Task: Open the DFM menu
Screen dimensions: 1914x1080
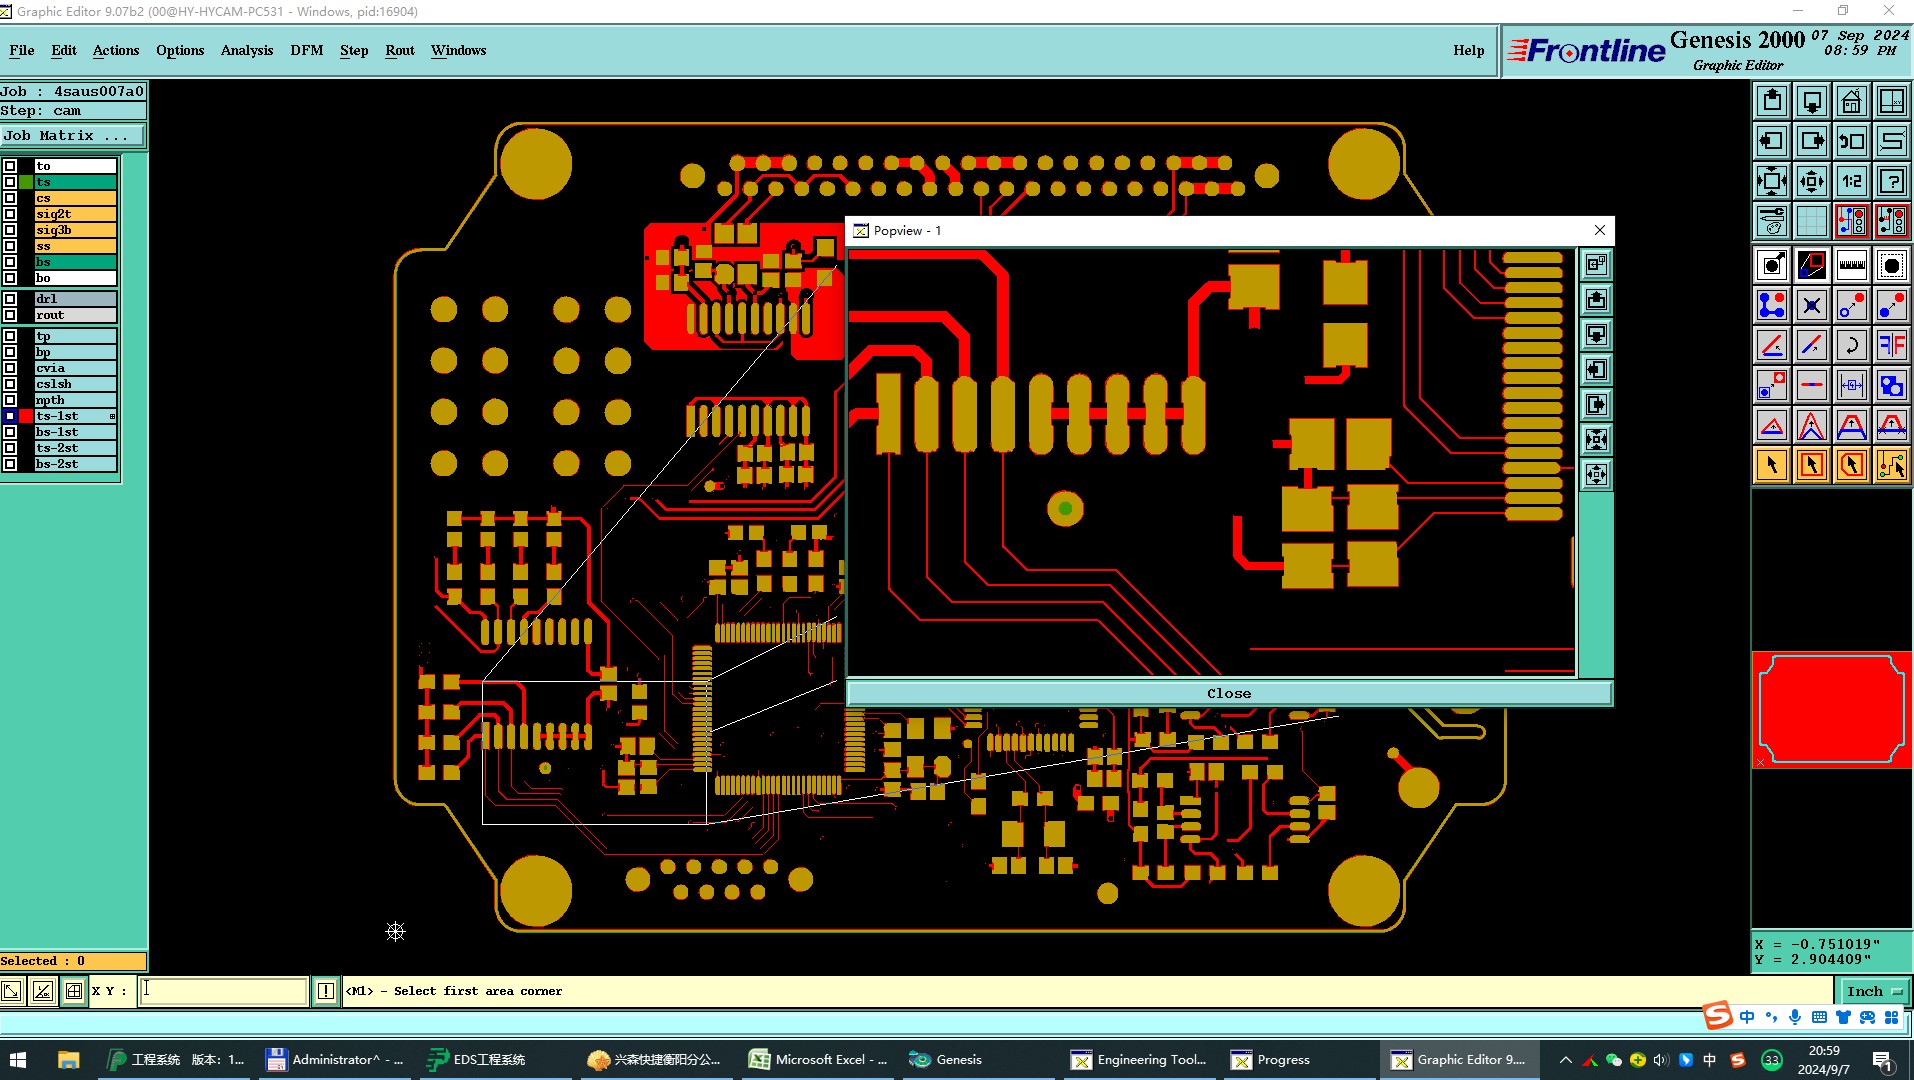Action: coord(306,50)
